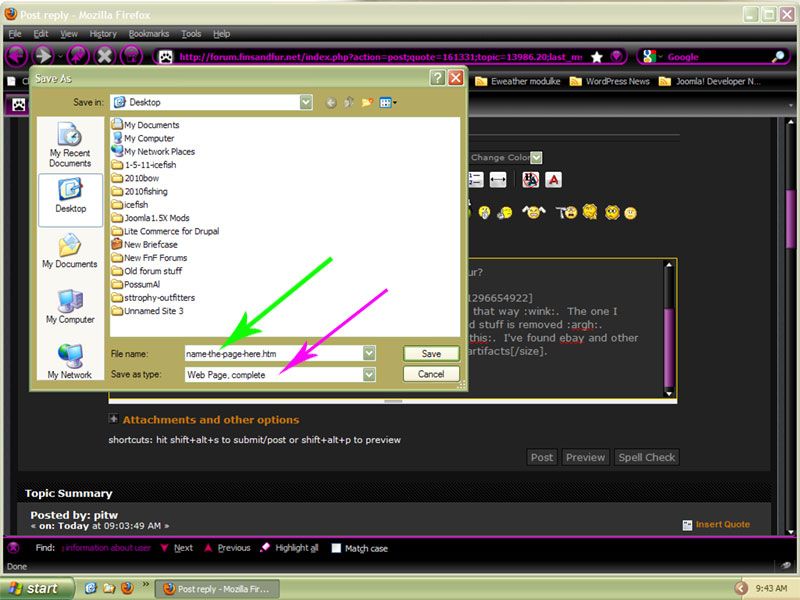800x600 pixels.
Task: Go to My Documents in places bar
Action: (70, 252)
